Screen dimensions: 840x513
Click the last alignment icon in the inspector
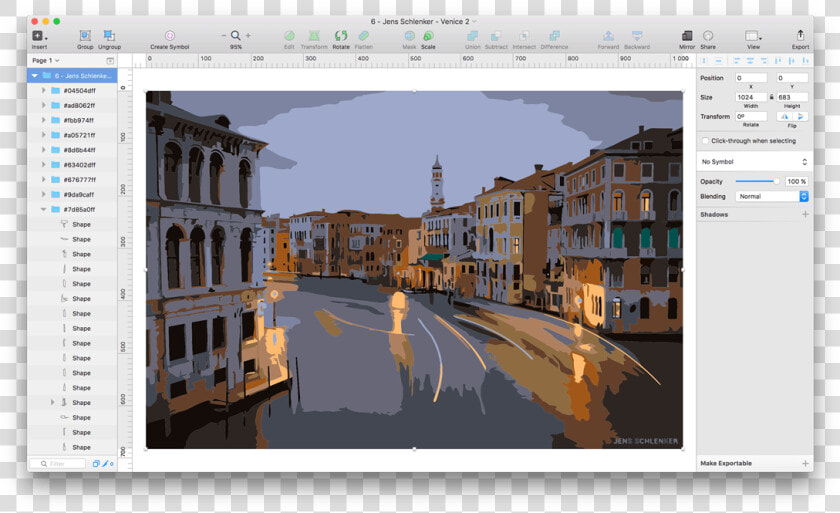[805, 61]
